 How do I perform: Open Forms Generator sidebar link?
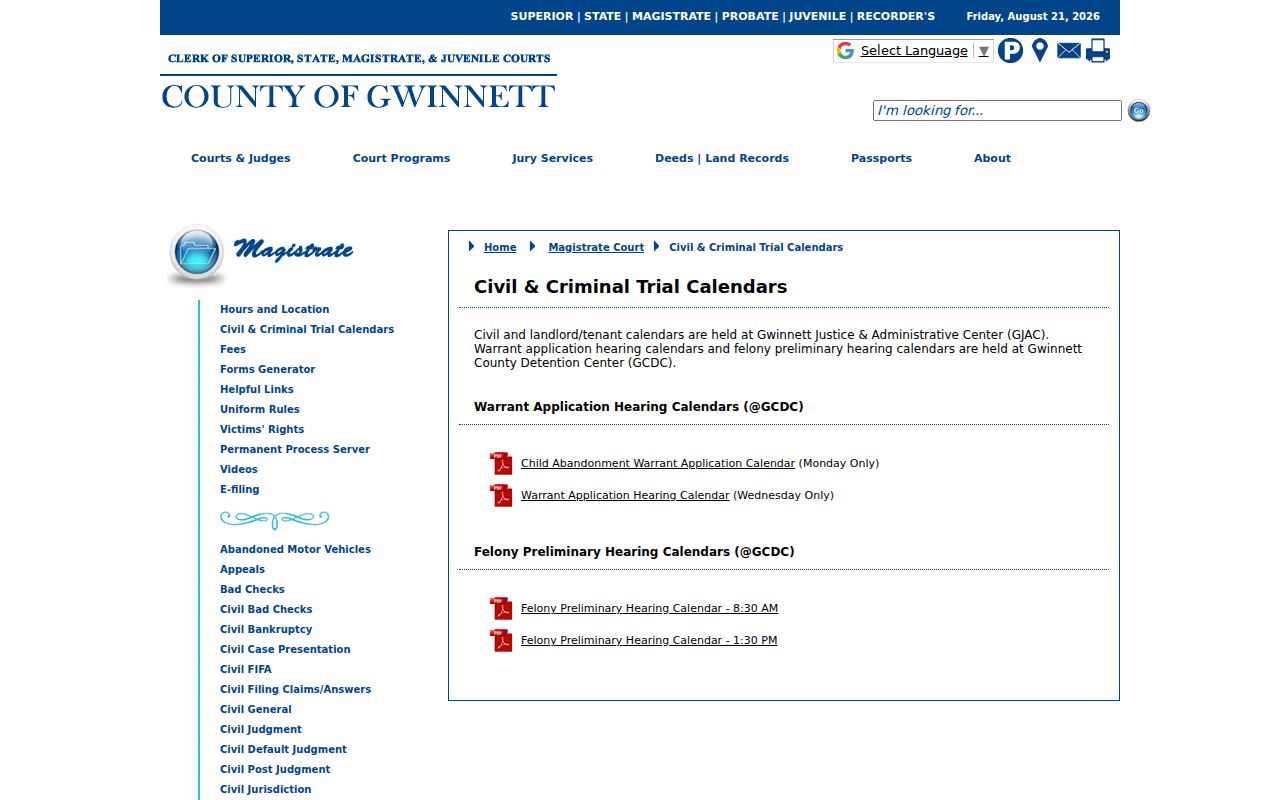tap(268, 370)
